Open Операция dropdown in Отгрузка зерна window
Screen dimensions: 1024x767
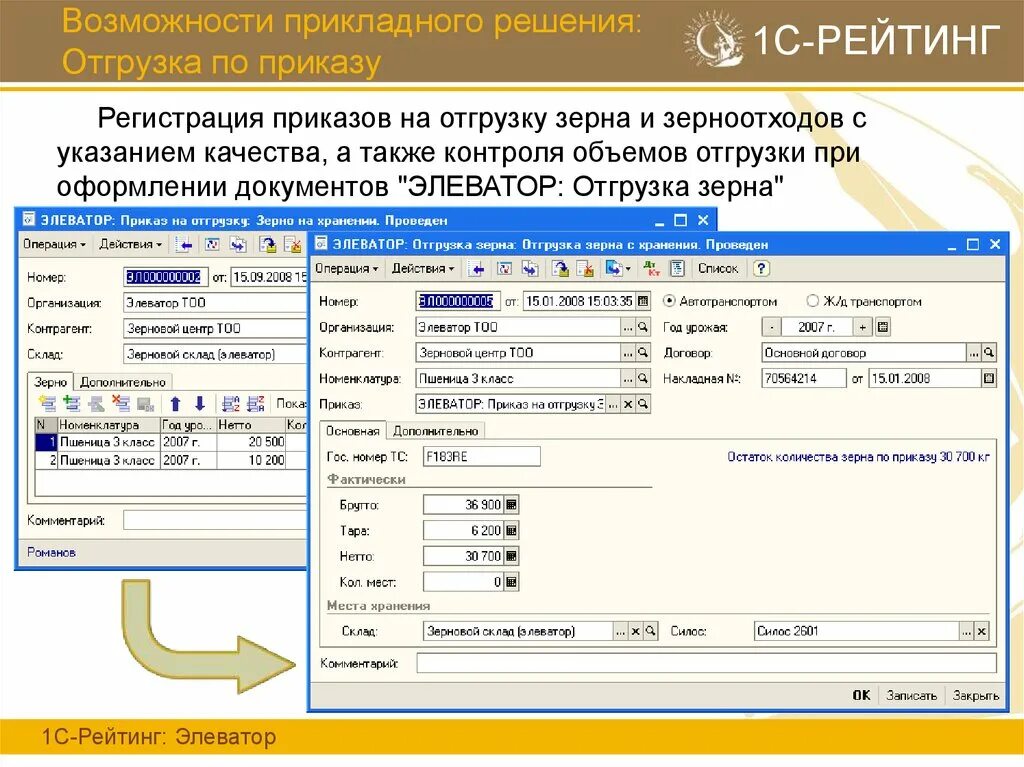[x=346, y=269]
